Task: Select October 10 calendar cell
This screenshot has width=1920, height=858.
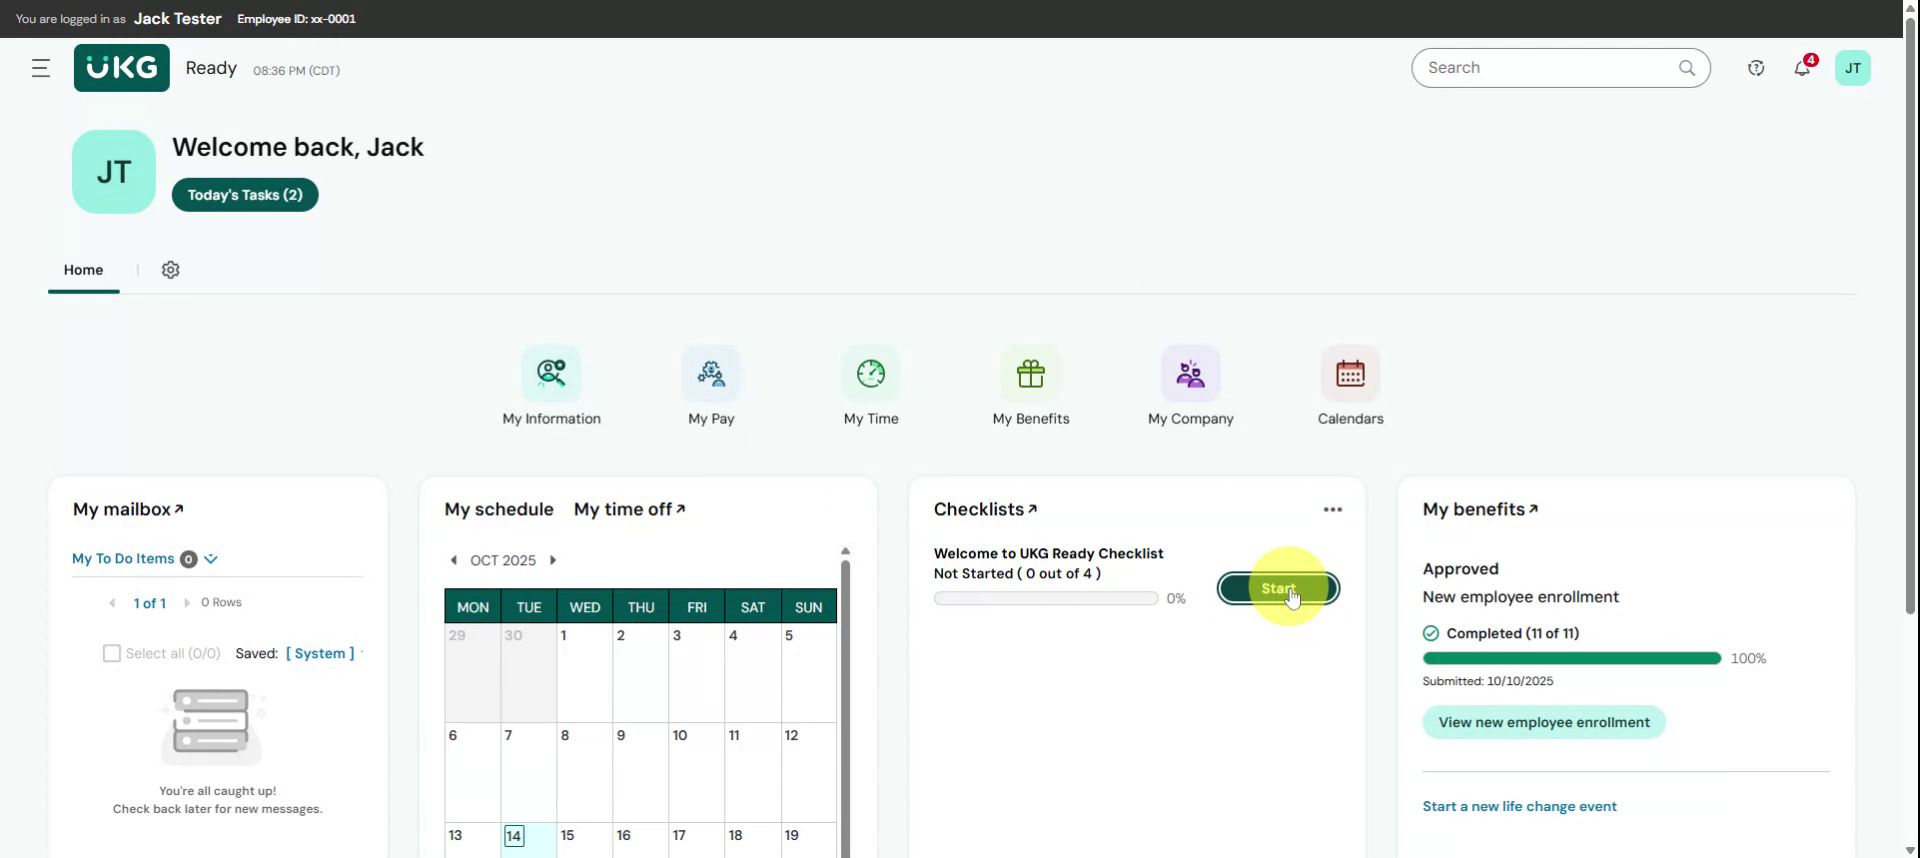Action: 696,773
